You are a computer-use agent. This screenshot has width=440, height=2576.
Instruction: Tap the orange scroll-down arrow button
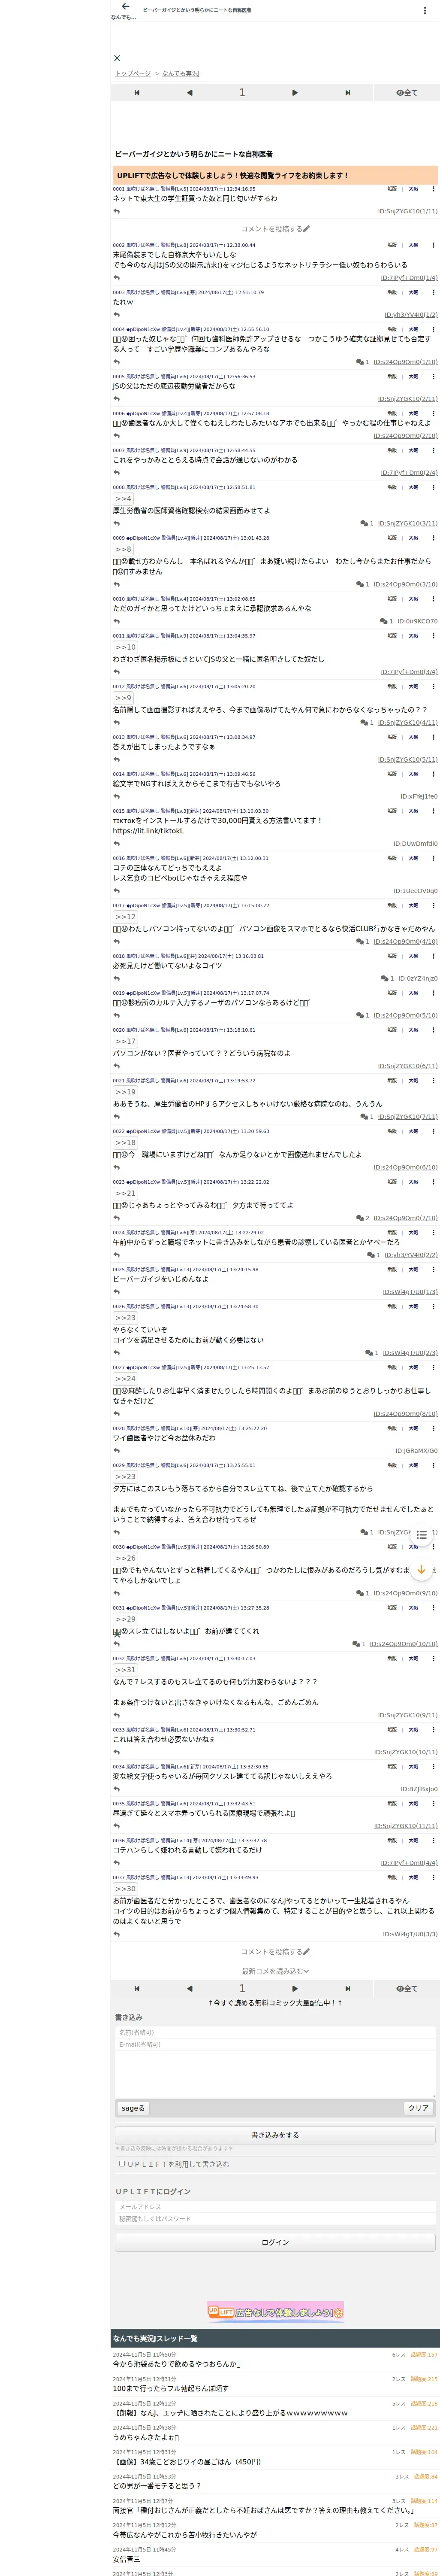point(422,1571)
